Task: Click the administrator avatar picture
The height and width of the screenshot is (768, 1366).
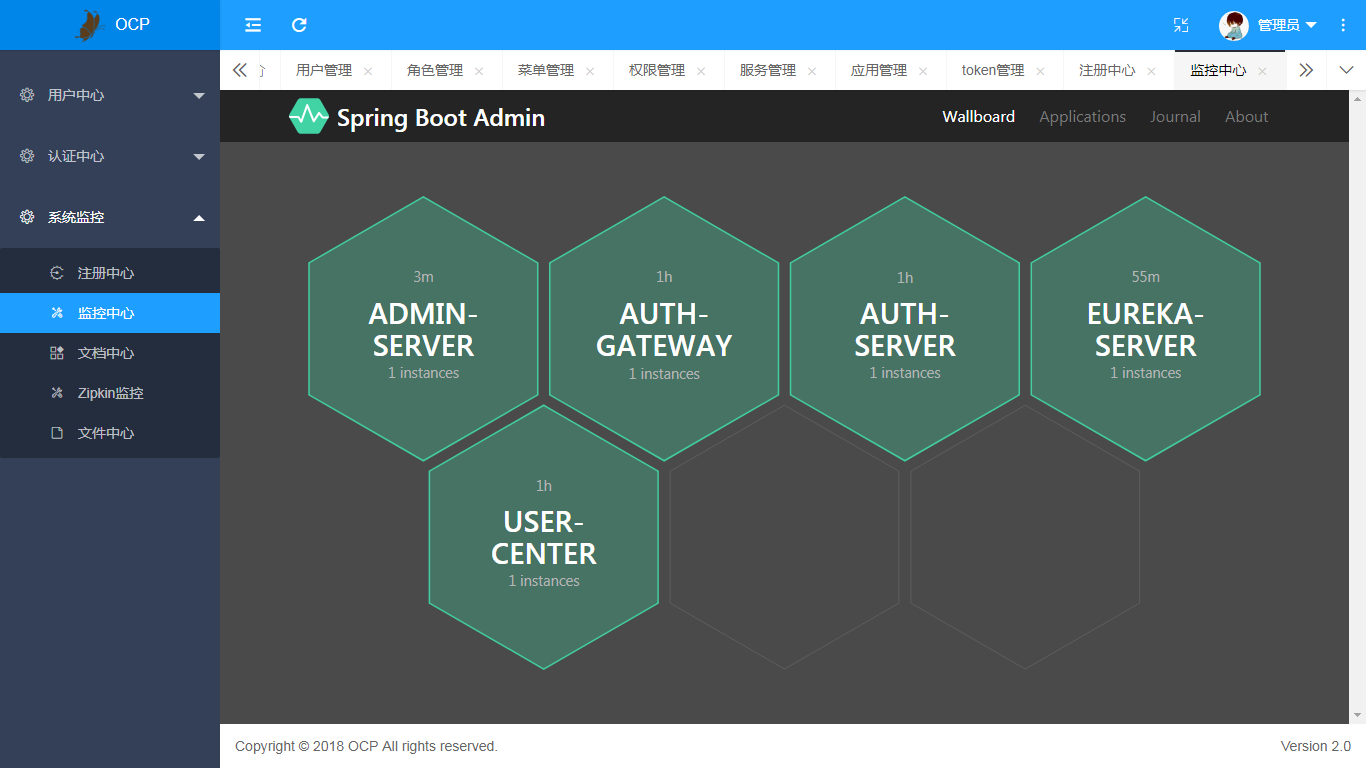Action: click(1234, 25)
